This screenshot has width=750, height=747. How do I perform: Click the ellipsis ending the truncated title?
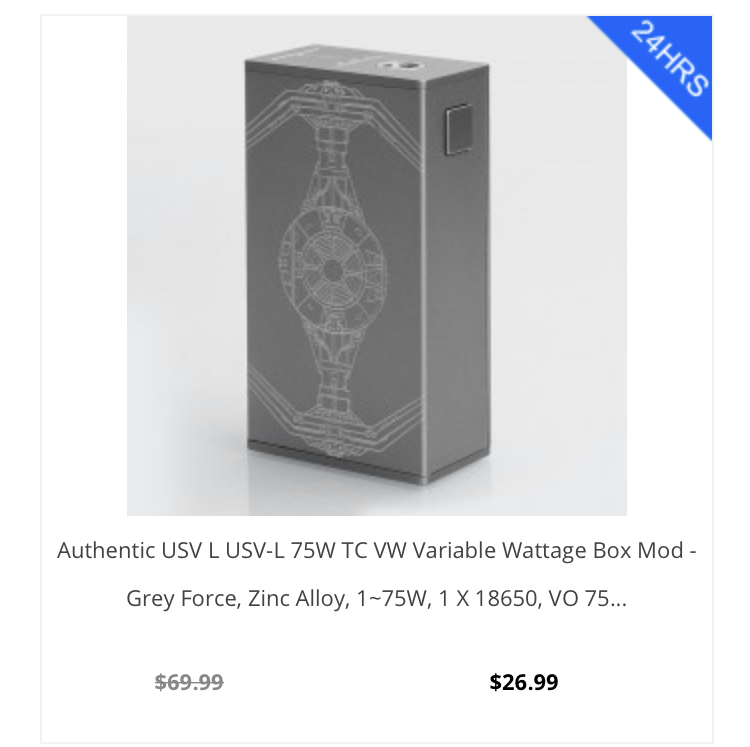click(618, 598)
